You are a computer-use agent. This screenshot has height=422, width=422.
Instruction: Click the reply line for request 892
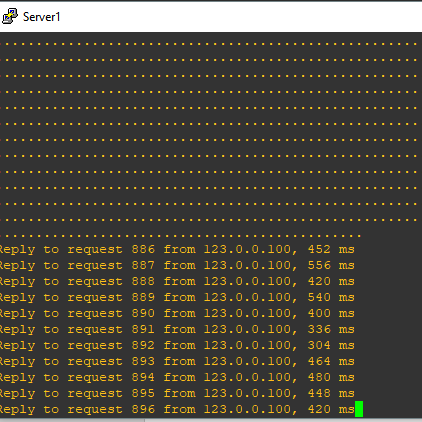pyautogui.click(x=177, y=345)
